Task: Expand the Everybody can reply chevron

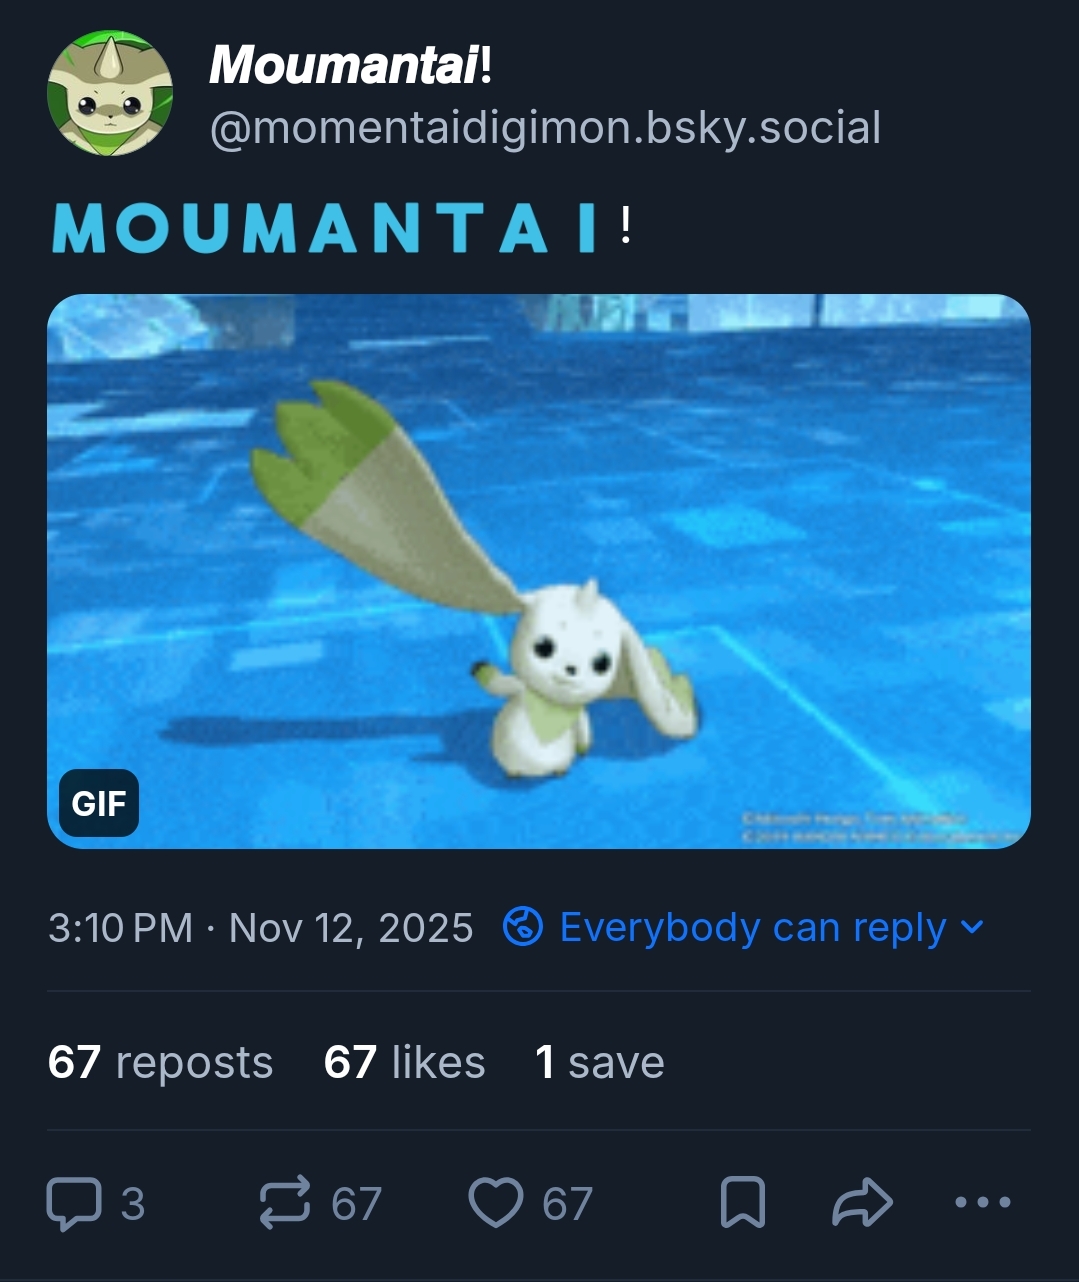Action: tap(971, 927)
